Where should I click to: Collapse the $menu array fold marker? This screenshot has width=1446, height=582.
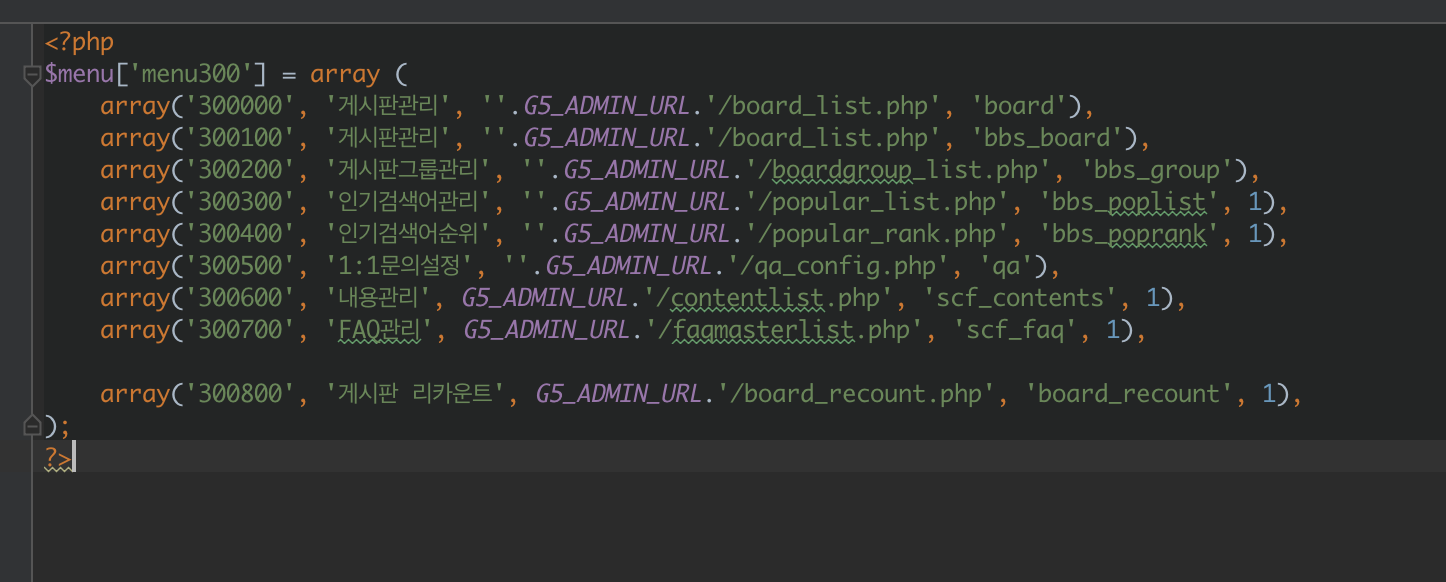[x=32, y=75]
